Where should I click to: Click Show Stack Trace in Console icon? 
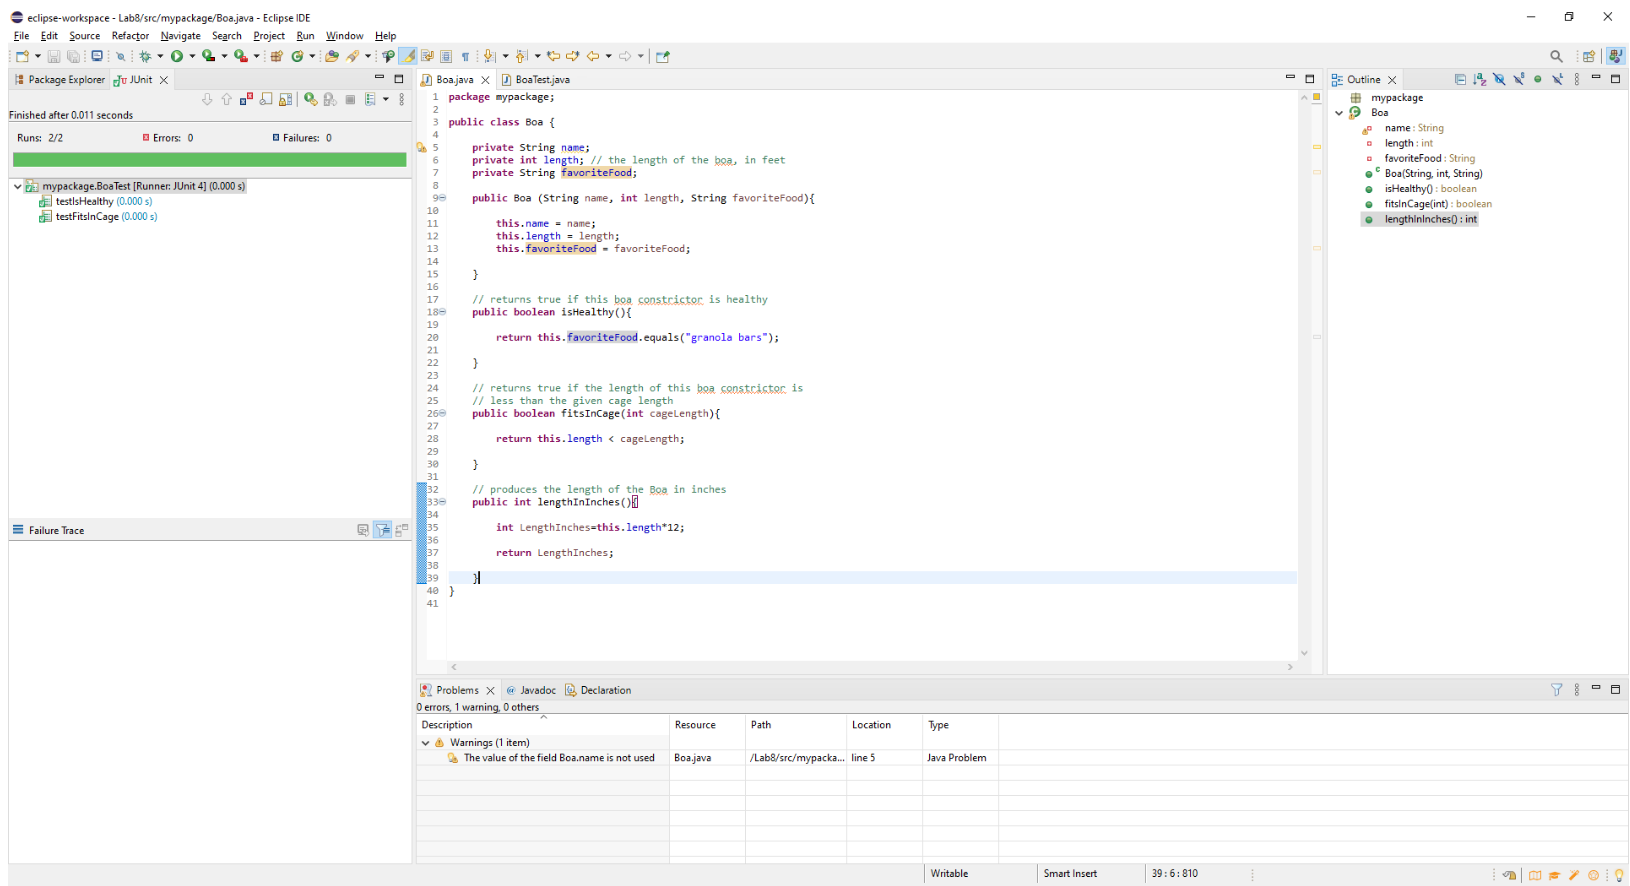363,530
